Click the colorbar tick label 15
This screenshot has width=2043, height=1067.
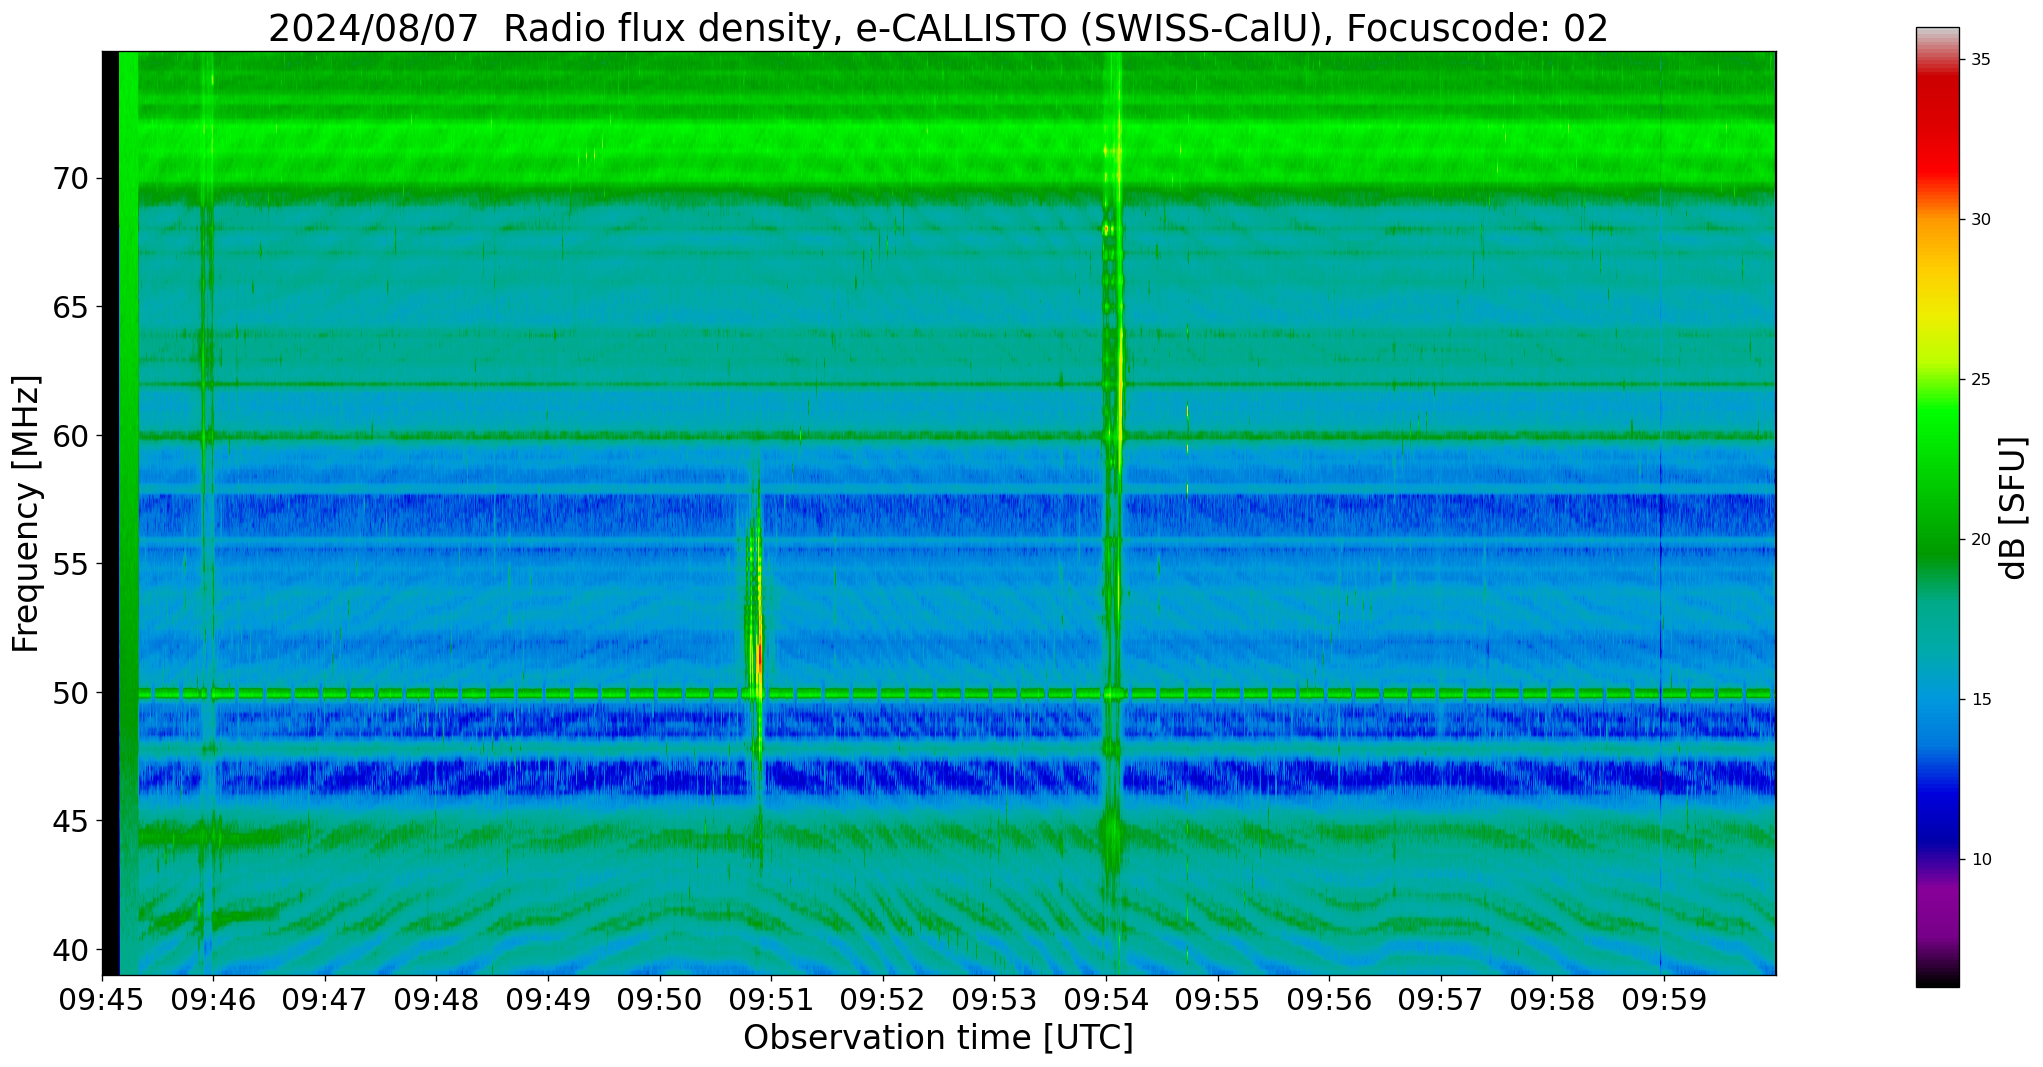pos(1980,699)
